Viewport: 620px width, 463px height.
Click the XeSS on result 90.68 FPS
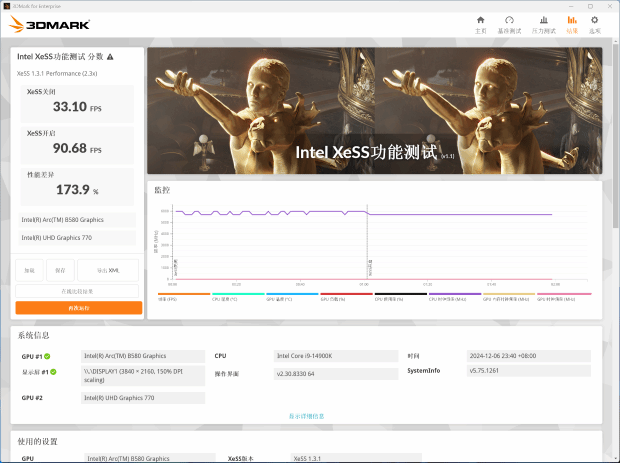tap(77, 148)
